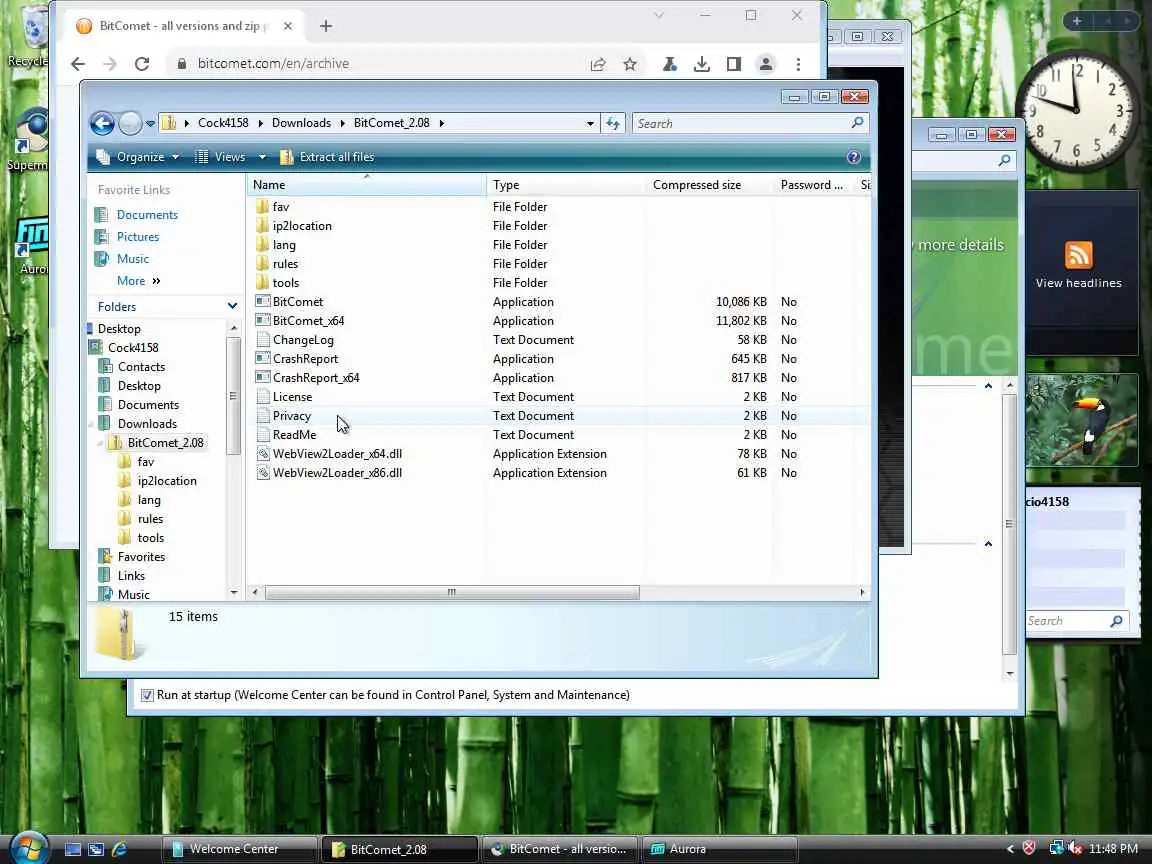
Task: Select the ChangeLog text document
Action: 303,340
